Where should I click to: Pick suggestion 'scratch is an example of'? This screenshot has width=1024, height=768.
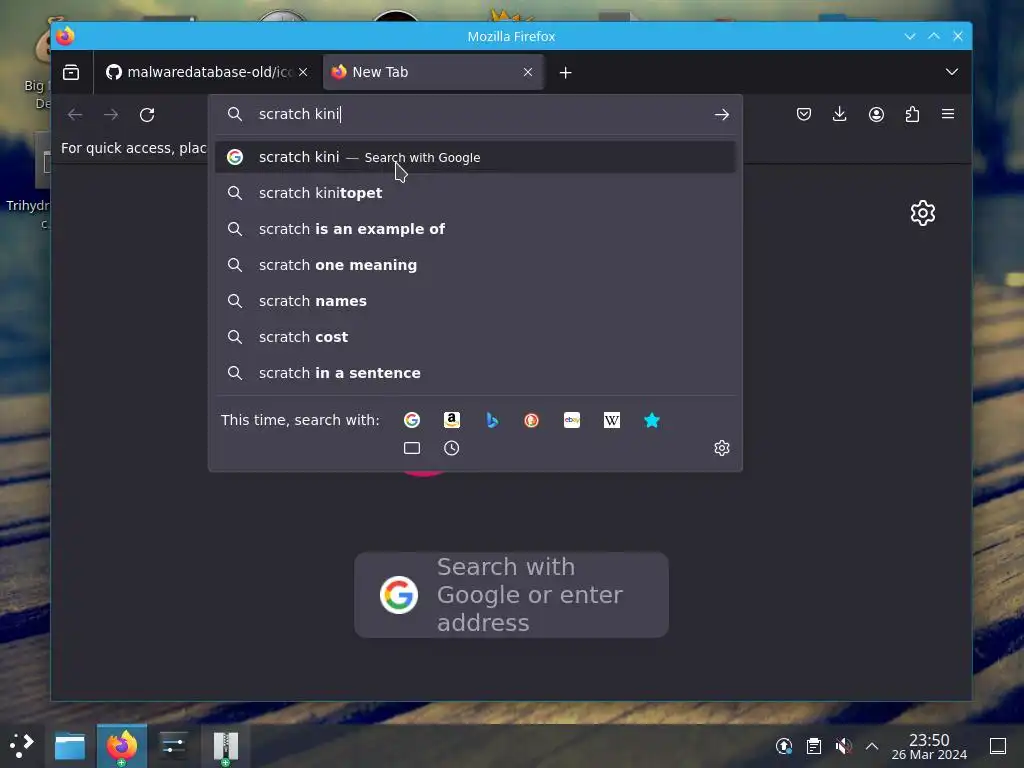(475, 229)
